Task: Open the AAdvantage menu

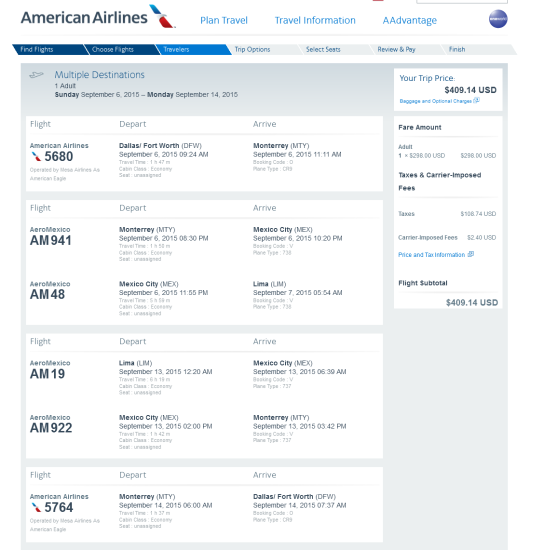Action: 410,20
